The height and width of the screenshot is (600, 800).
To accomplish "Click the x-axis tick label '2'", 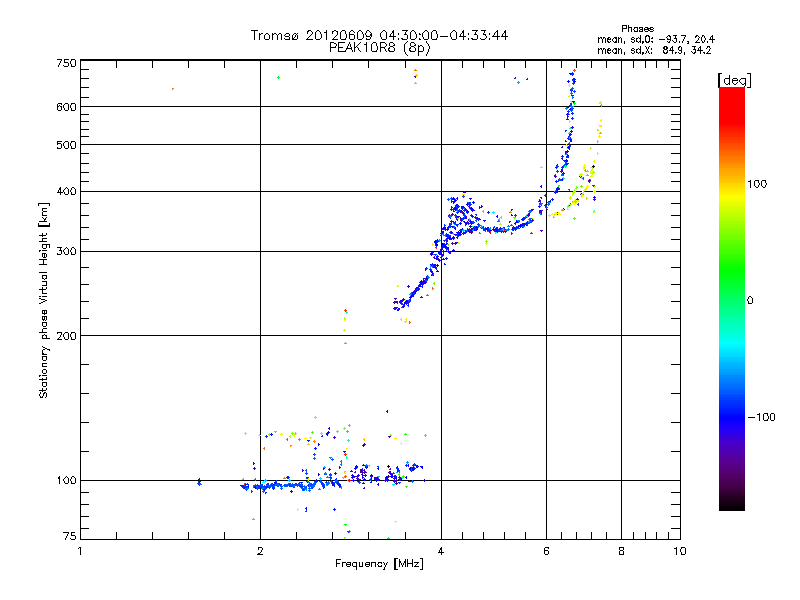I will (260, 552).
